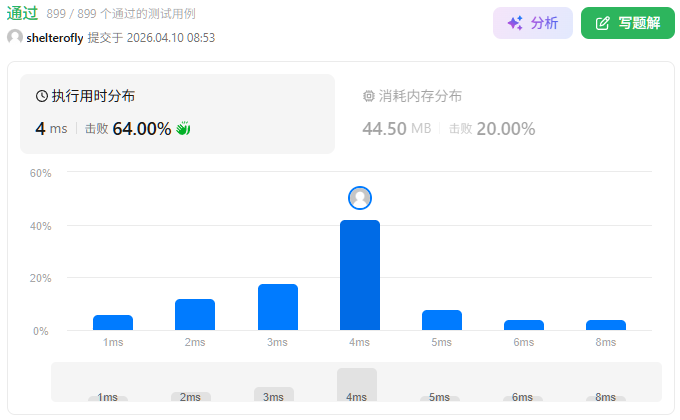The width and height of the screenshot is (680, 420).
Task: Click the 通过 status text
Action: [x=23, y=14]
